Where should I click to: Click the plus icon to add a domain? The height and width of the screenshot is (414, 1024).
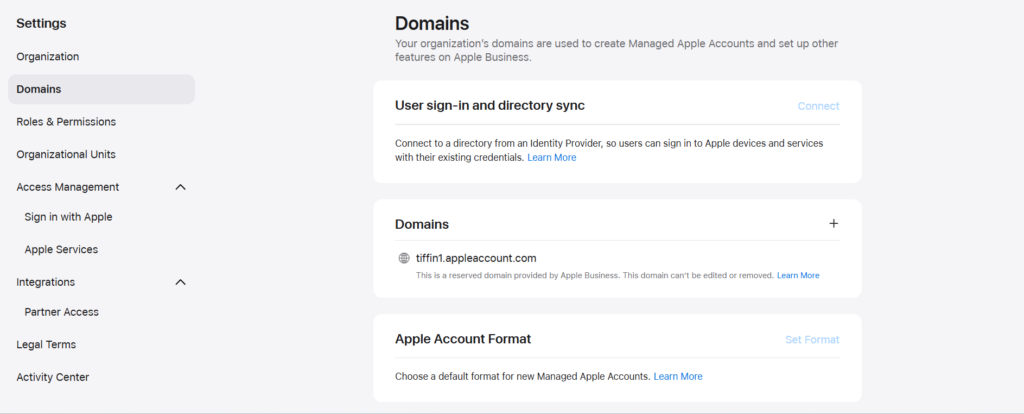click(833, 223)
